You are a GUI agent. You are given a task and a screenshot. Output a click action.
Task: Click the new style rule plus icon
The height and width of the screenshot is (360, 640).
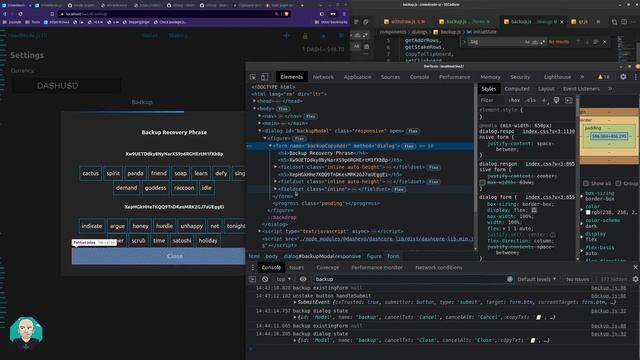[544, 100]
